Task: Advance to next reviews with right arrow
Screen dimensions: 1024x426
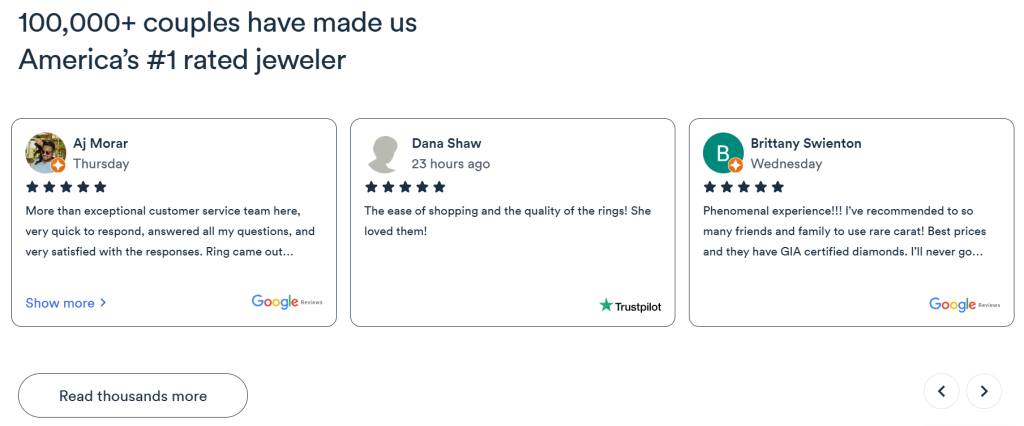Action: coord(984,391)
